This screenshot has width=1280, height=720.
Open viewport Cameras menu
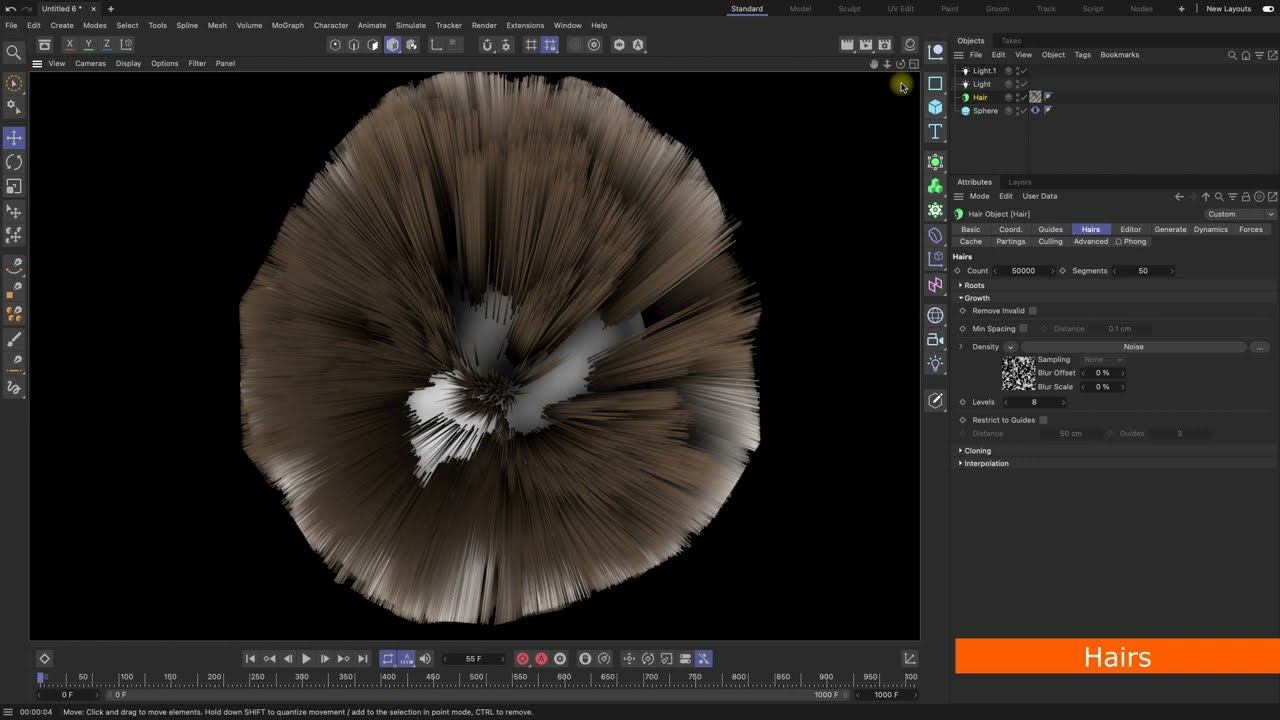tap(90, 63)
